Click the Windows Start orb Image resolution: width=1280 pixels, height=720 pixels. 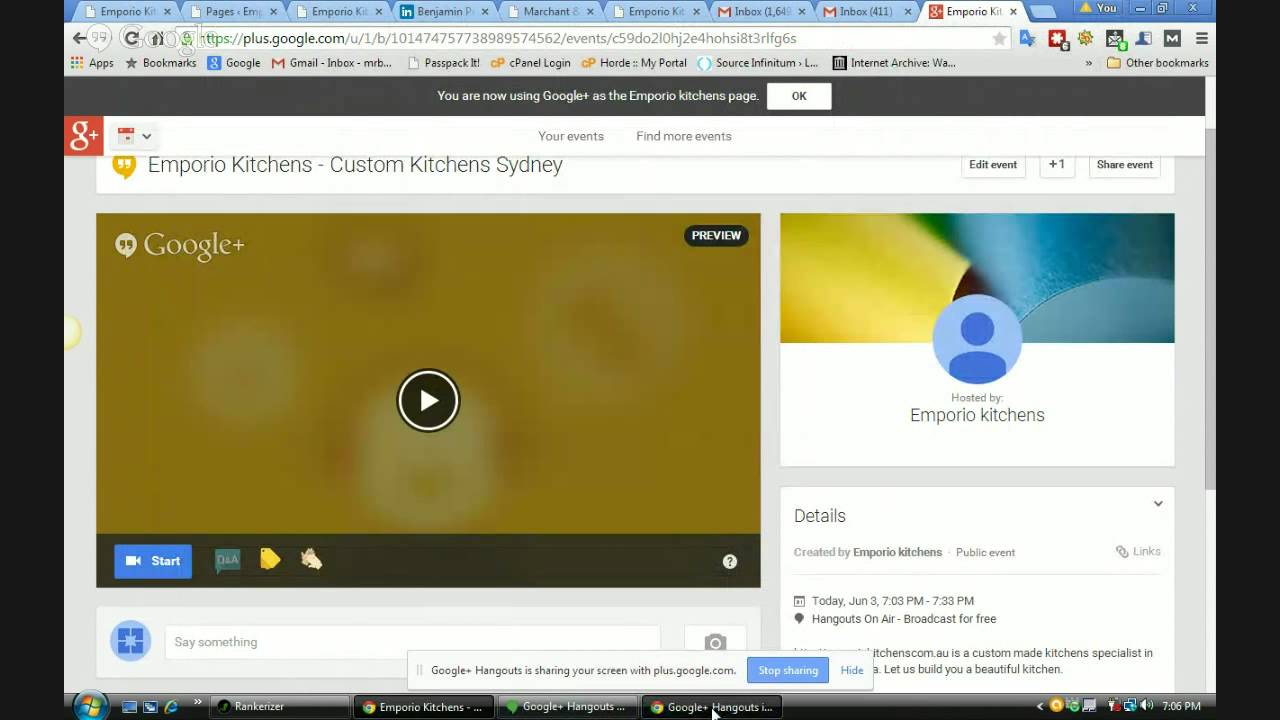pos(89,706)
